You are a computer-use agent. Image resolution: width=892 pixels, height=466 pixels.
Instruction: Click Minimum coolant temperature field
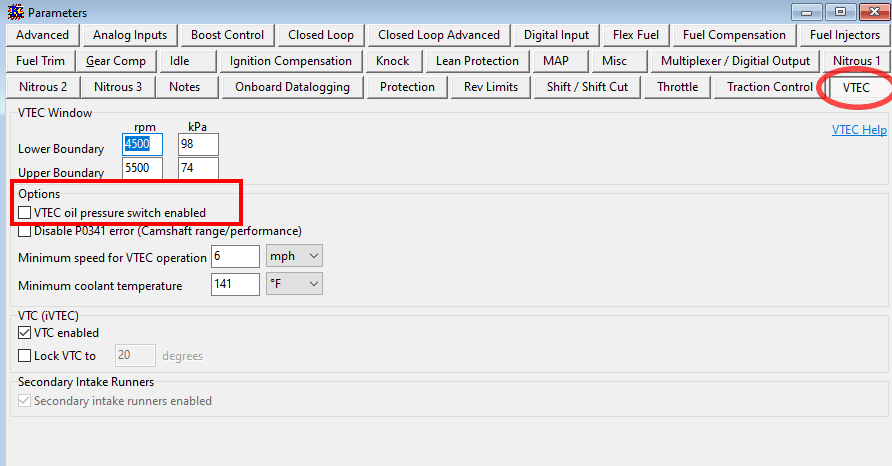click(236, 283)
